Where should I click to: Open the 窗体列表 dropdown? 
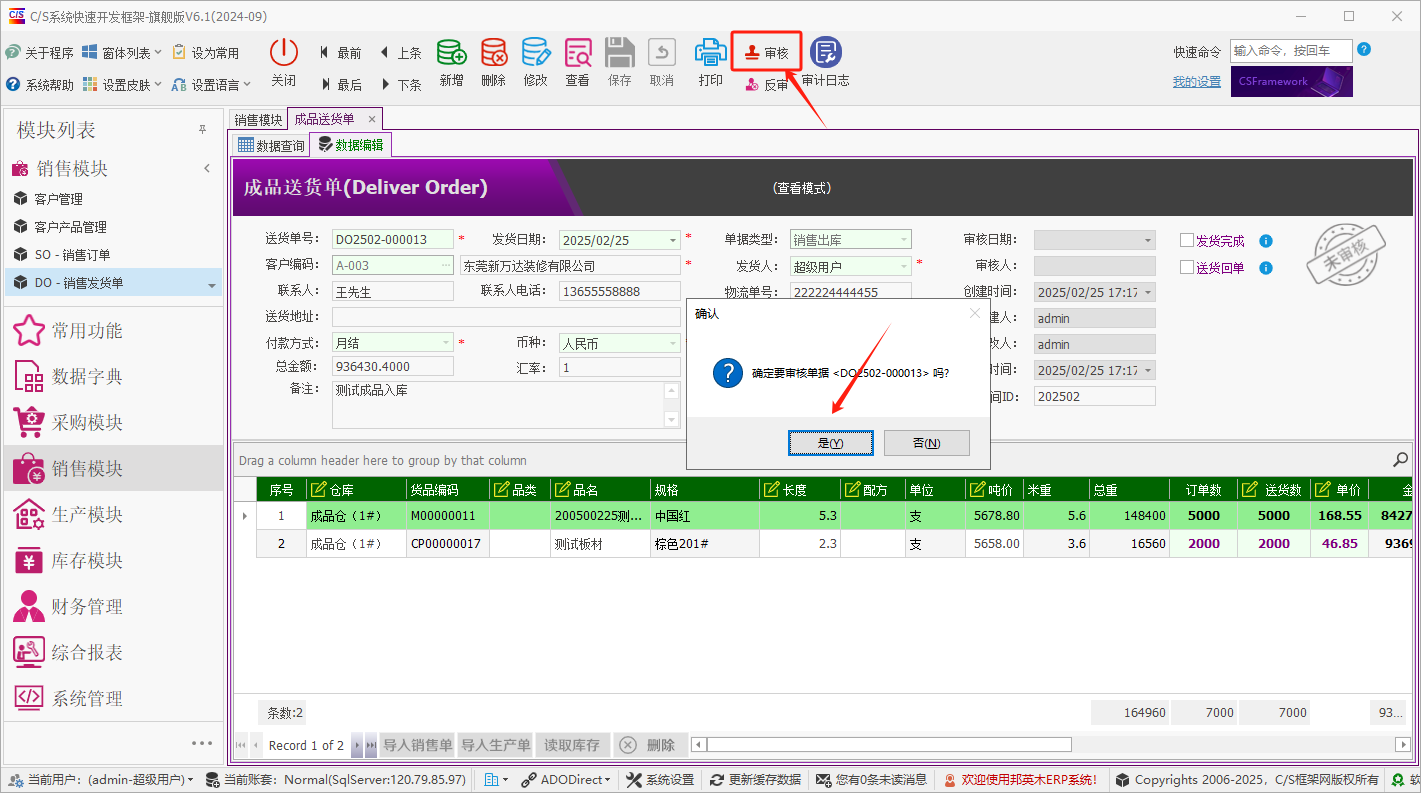coord(124,53)
